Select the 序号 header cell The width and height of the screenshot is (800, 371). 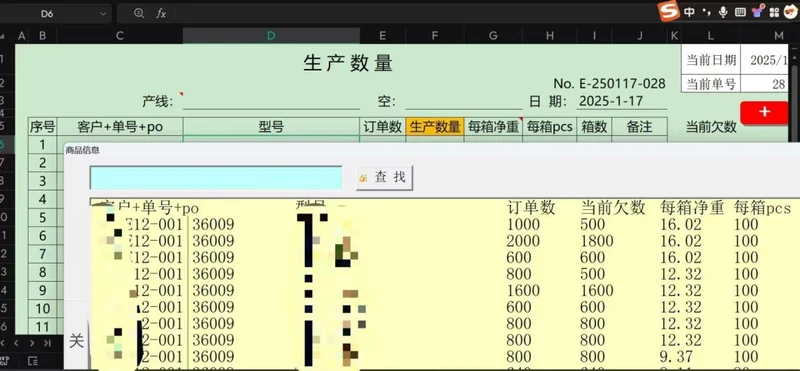(42, 127)
